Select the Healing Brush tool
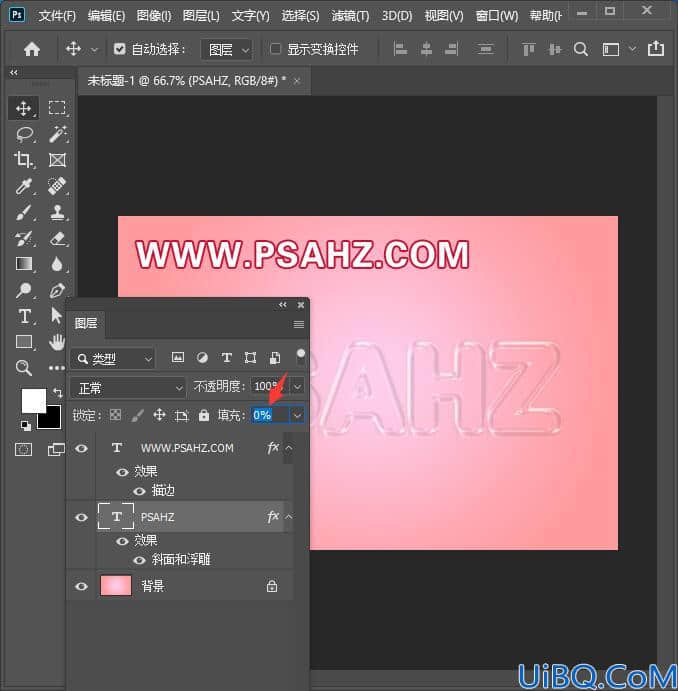The width and height of the screenshot is (678, 691). (x=57, y=186)
